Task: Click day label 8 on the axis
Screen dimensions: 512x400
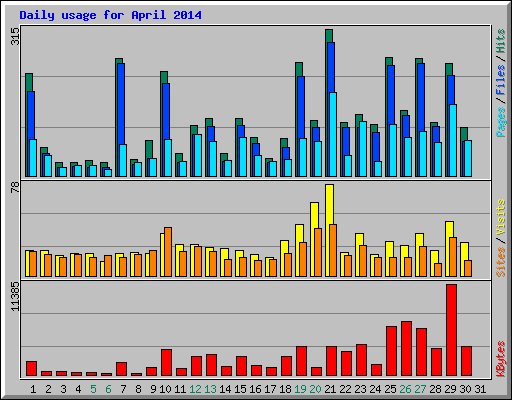Action: pyautogui.click(x=138, y=389)
